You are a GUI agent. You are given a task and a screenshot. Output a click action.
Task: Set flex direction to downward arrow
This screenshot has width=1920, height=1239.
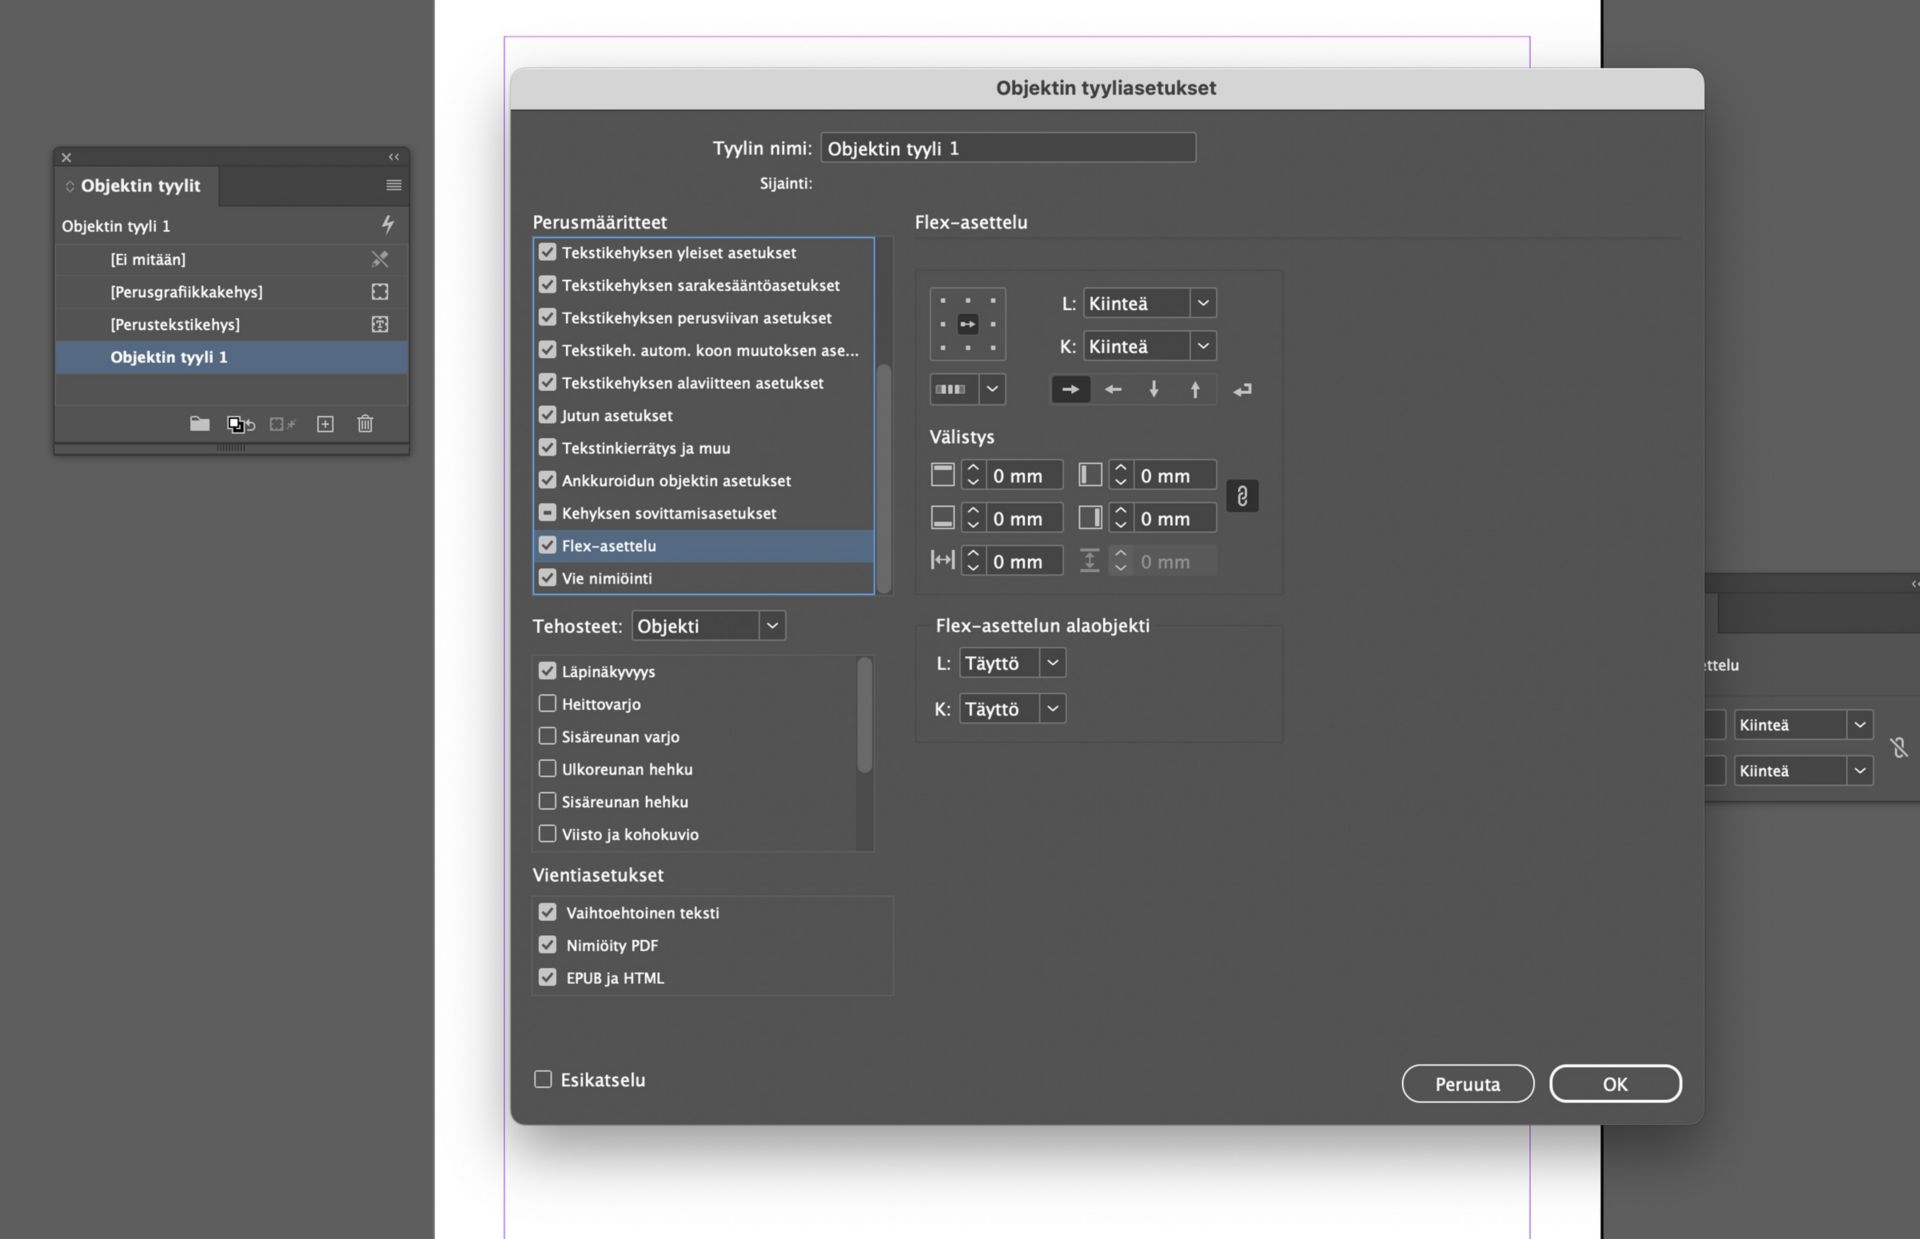click(1154, 390)
